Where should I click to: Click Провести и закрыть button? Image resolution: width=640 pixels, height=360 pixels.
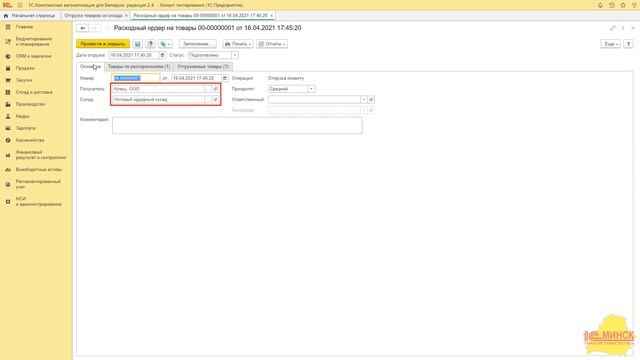click(103, 44)
